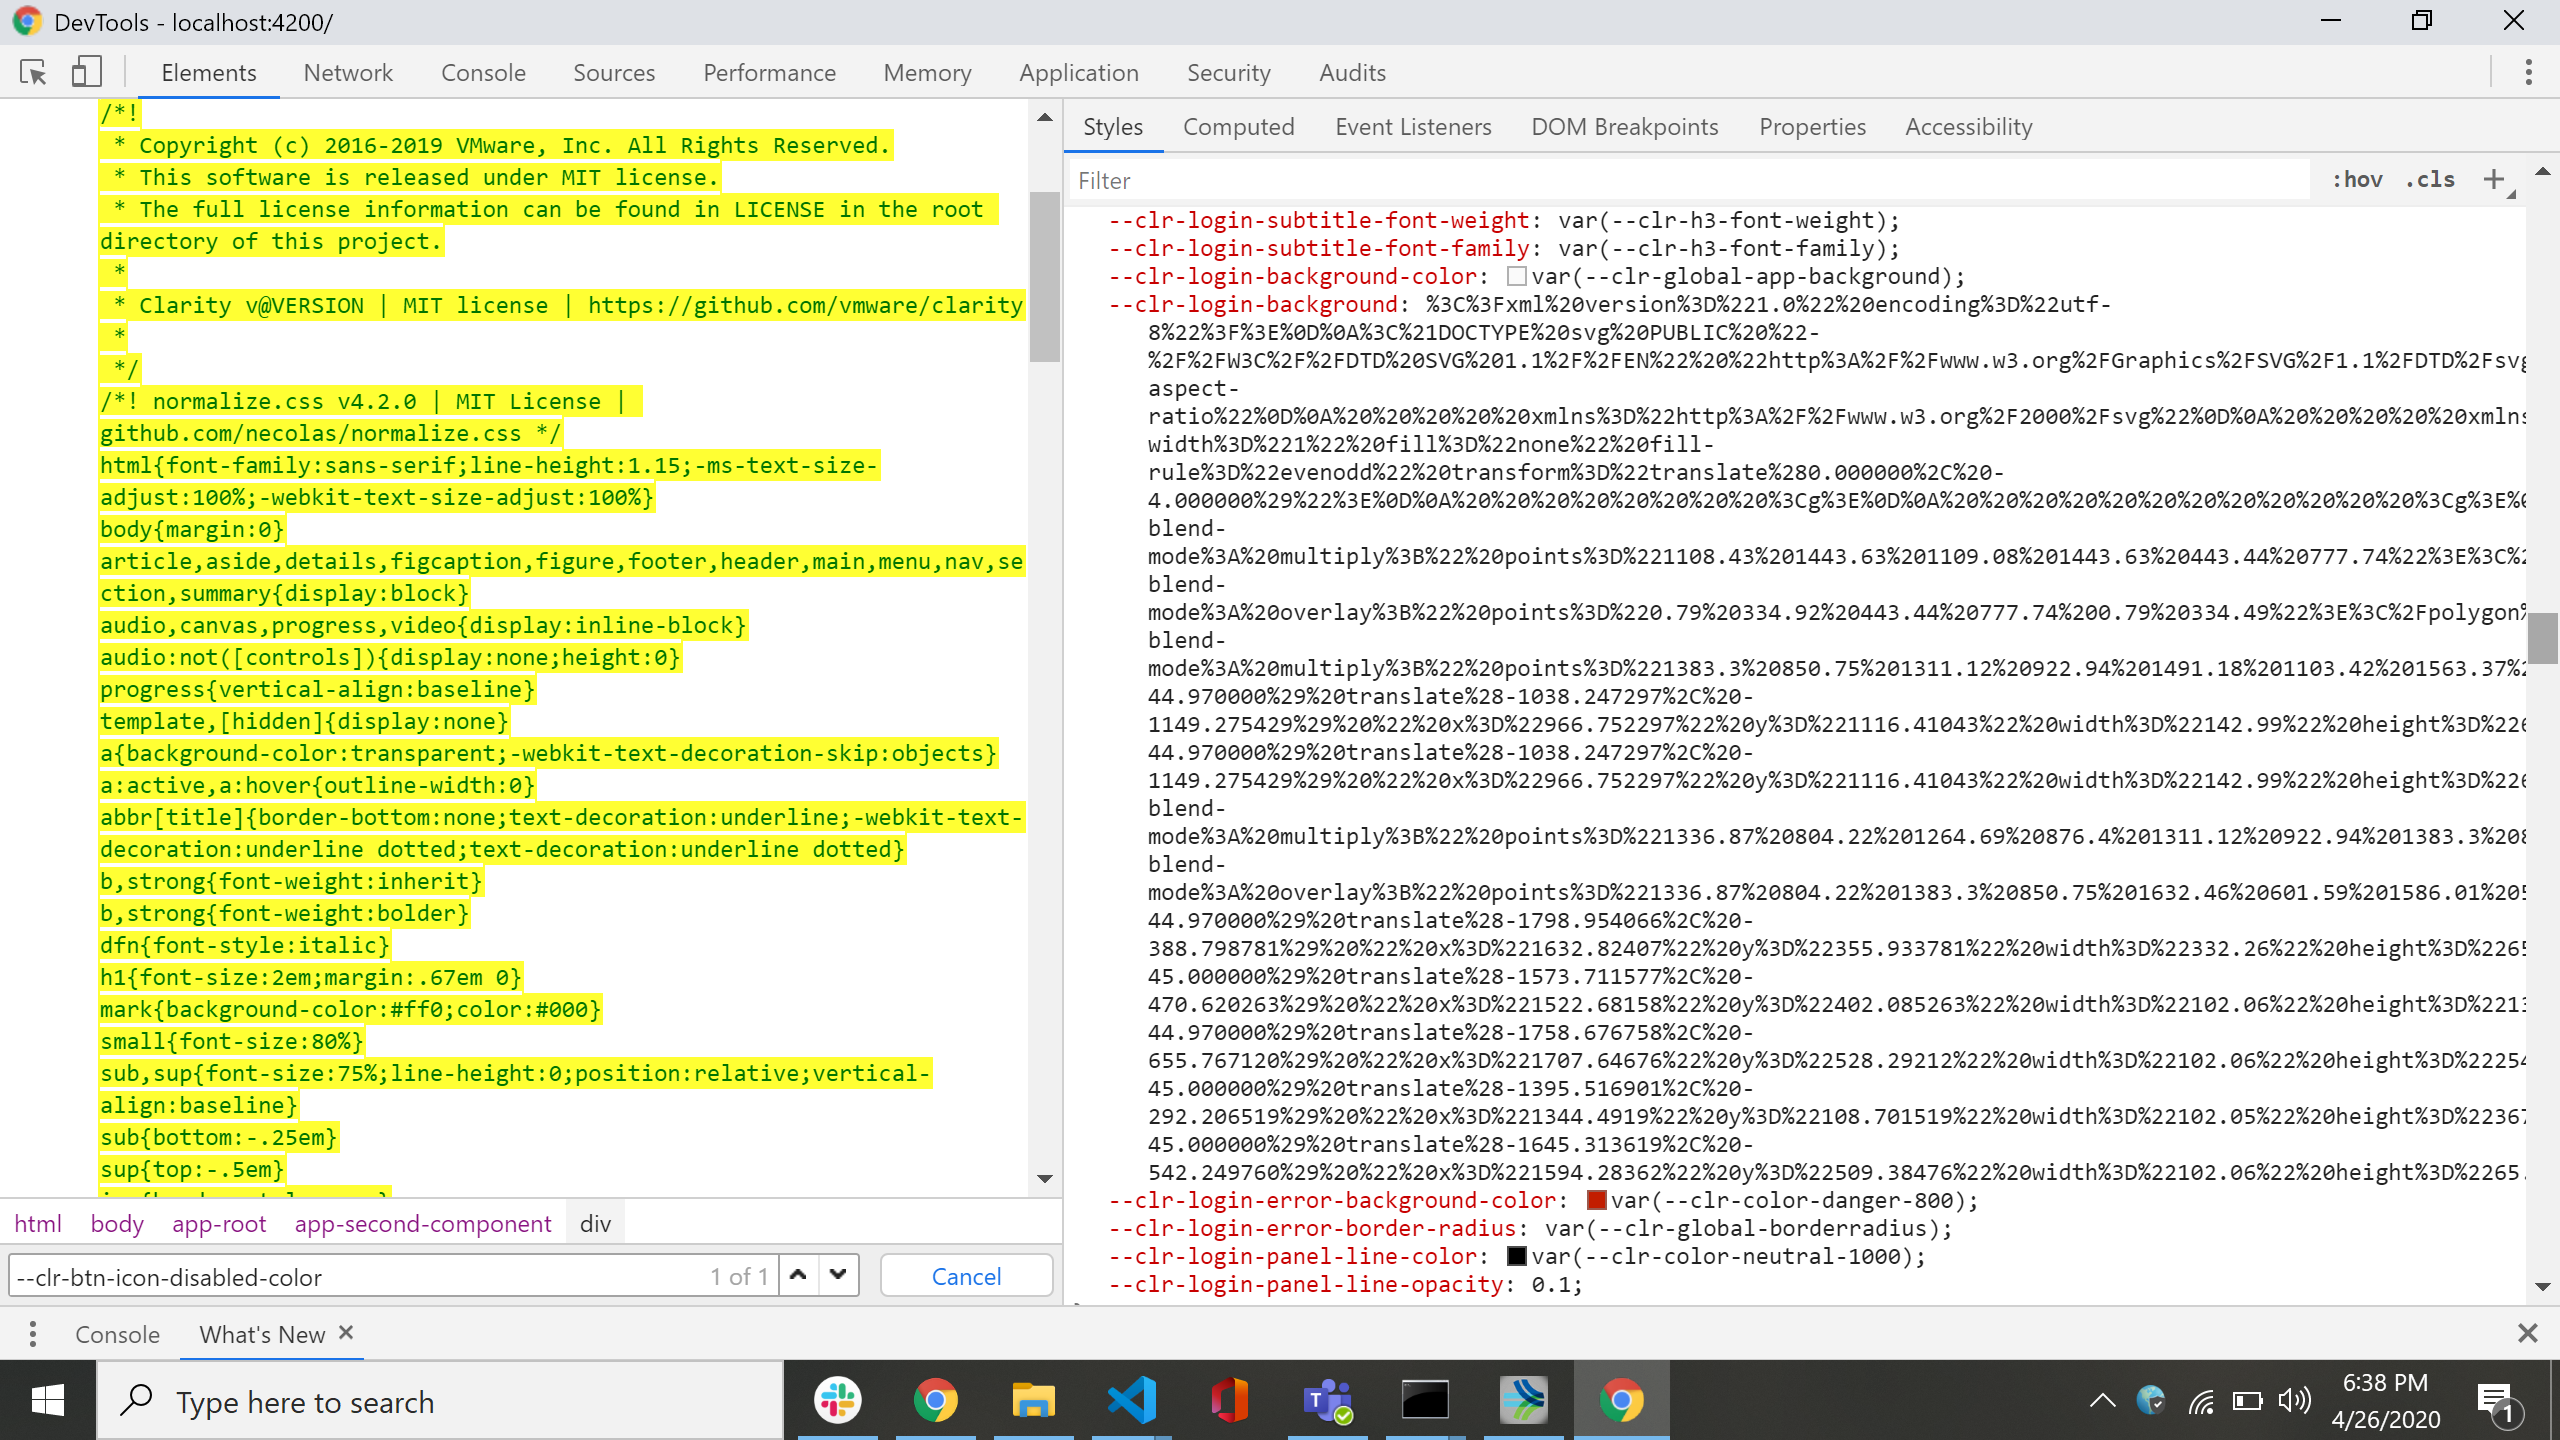Open drawer three-dot menu beside Console
The height and width of the screenshot is (1440, 2560).
pyautogui.click(x=33, y=1334)
